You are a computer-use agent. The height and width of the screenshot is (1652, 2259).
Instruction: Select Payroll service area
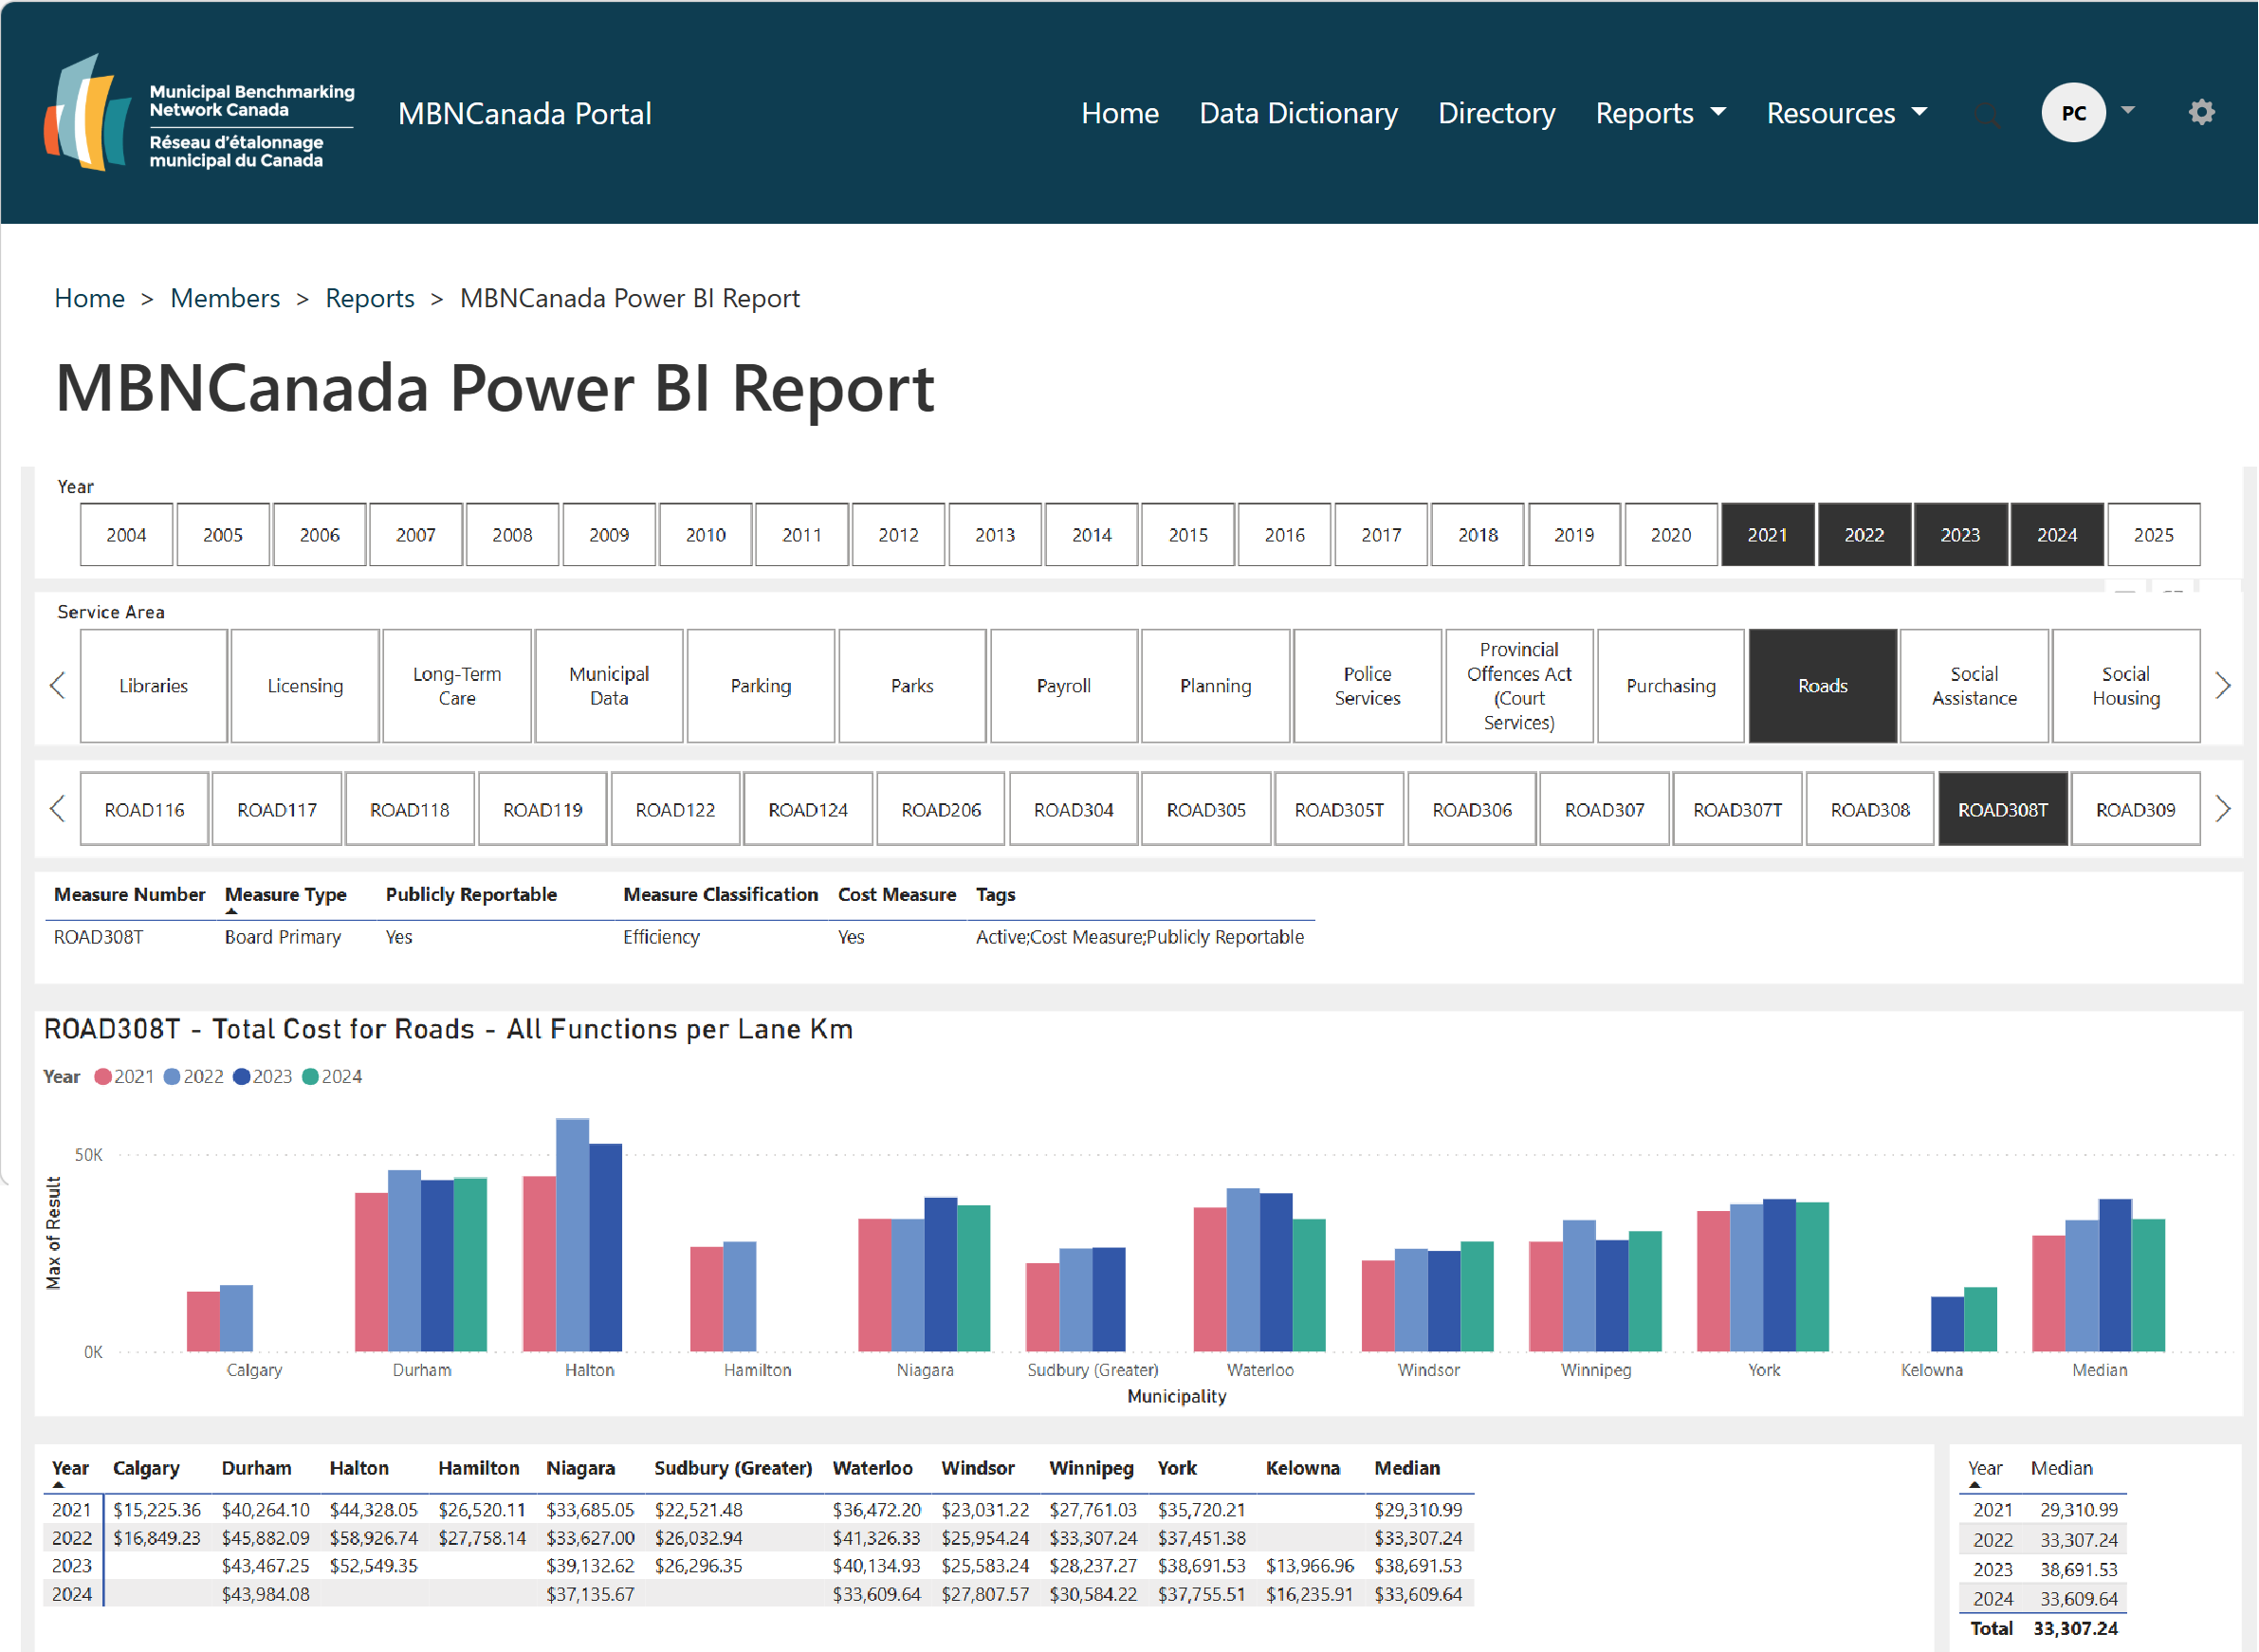point(1064,686)
